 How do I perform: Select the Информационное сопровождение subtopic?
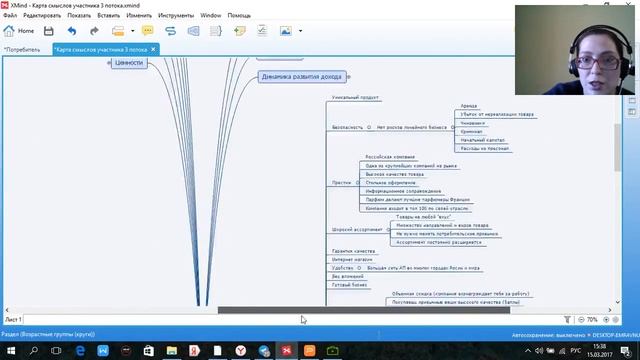click(x=403, y=191)
